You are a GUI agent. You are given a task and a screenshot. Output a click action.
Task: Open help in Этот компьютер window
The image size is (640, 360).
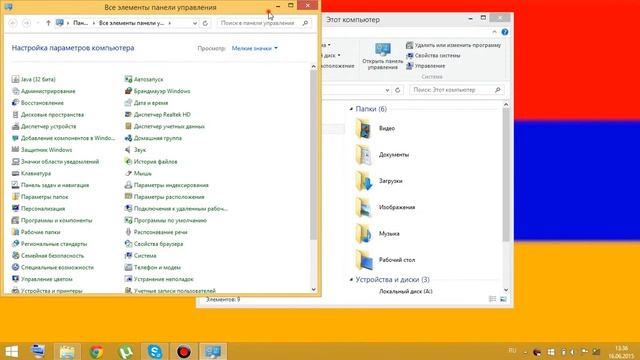505,32
